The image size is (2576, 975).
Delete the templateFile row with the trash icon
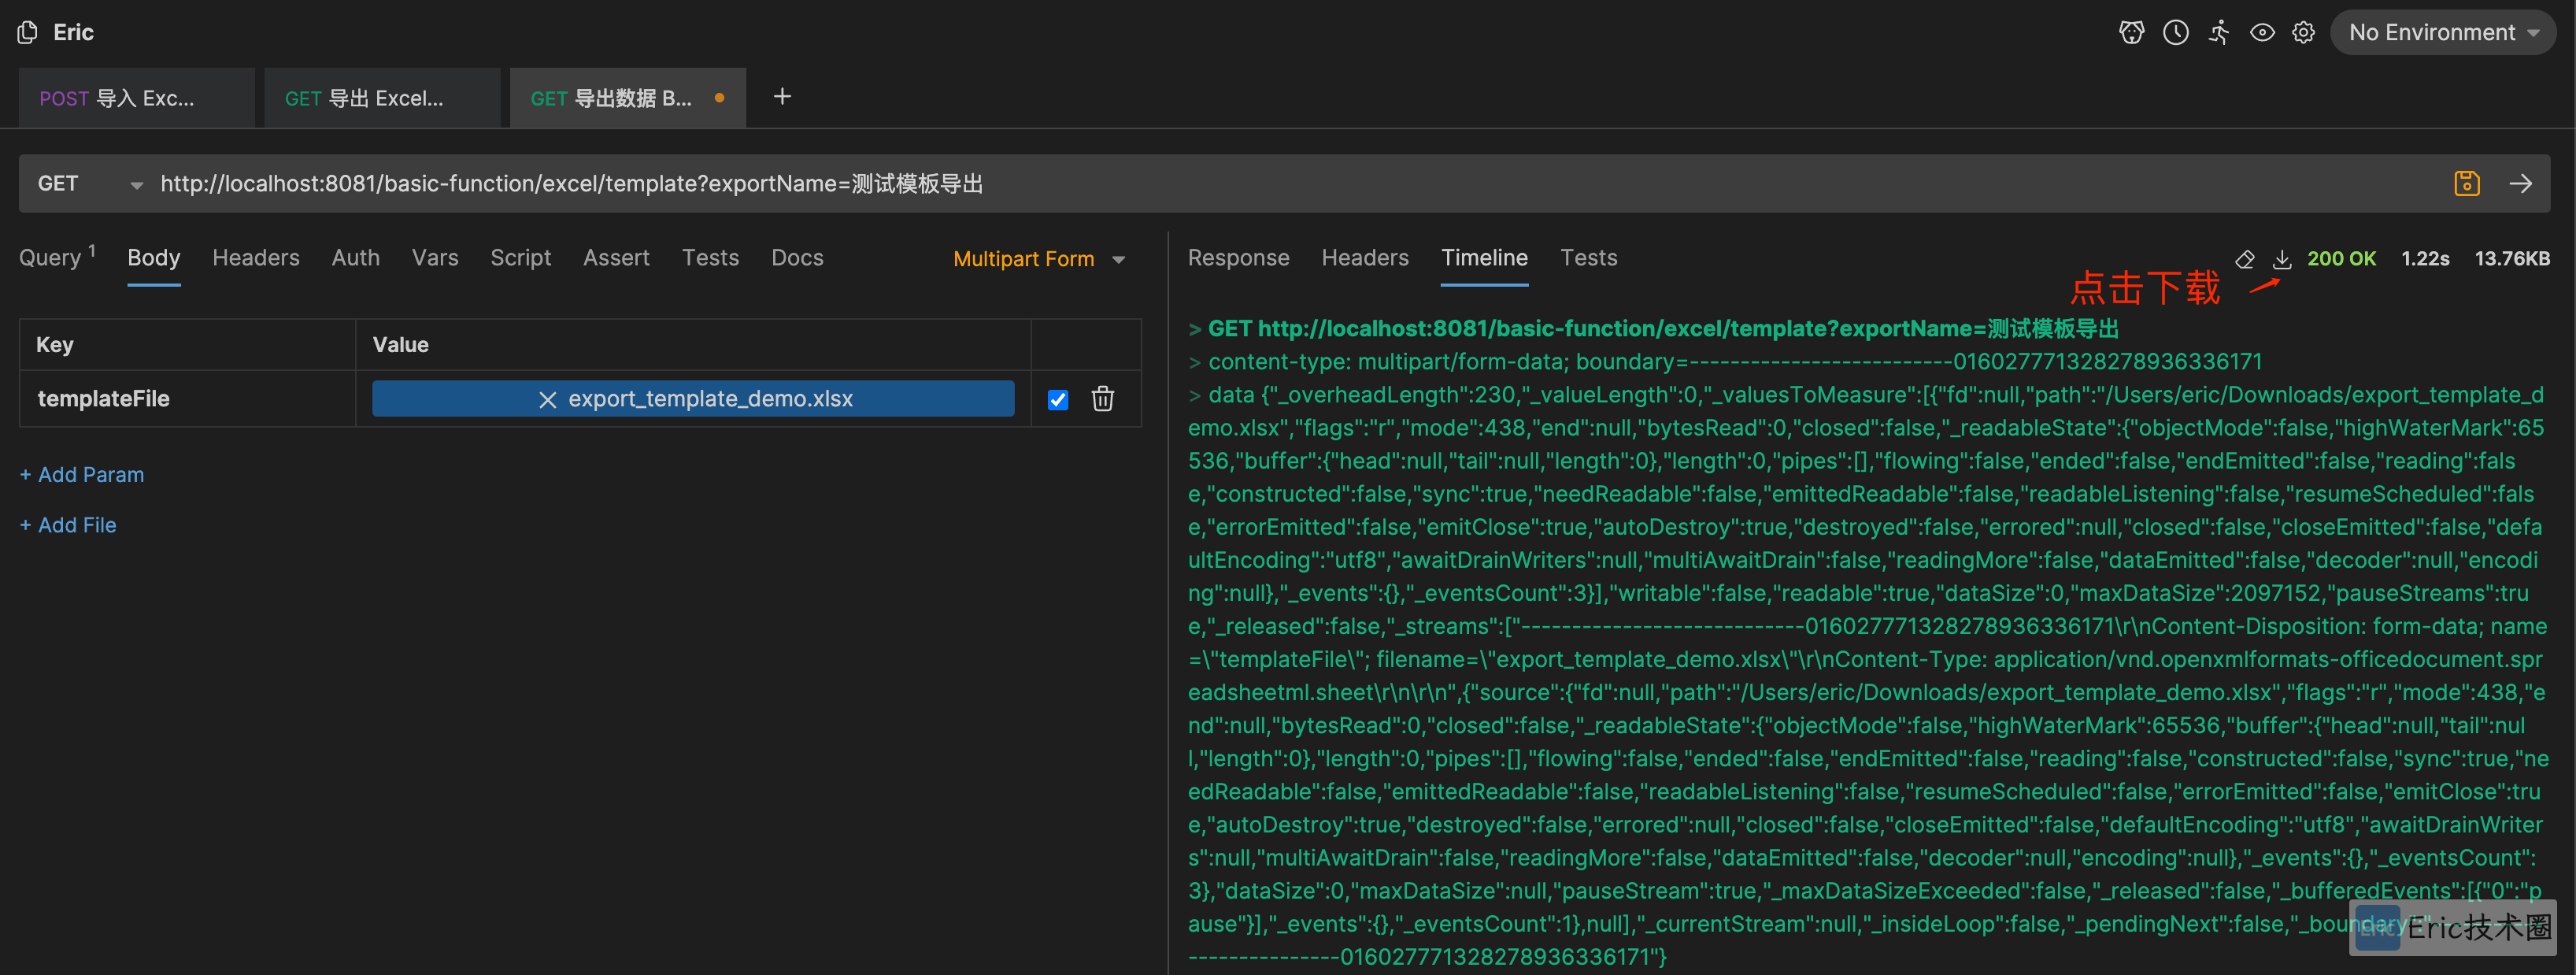[x=1102, y=399]
